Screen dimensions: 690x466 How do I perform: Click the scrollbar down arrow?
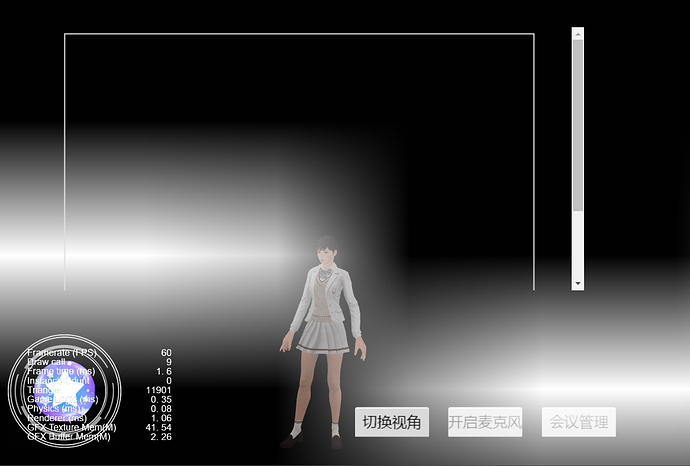[x=578, y=284]
